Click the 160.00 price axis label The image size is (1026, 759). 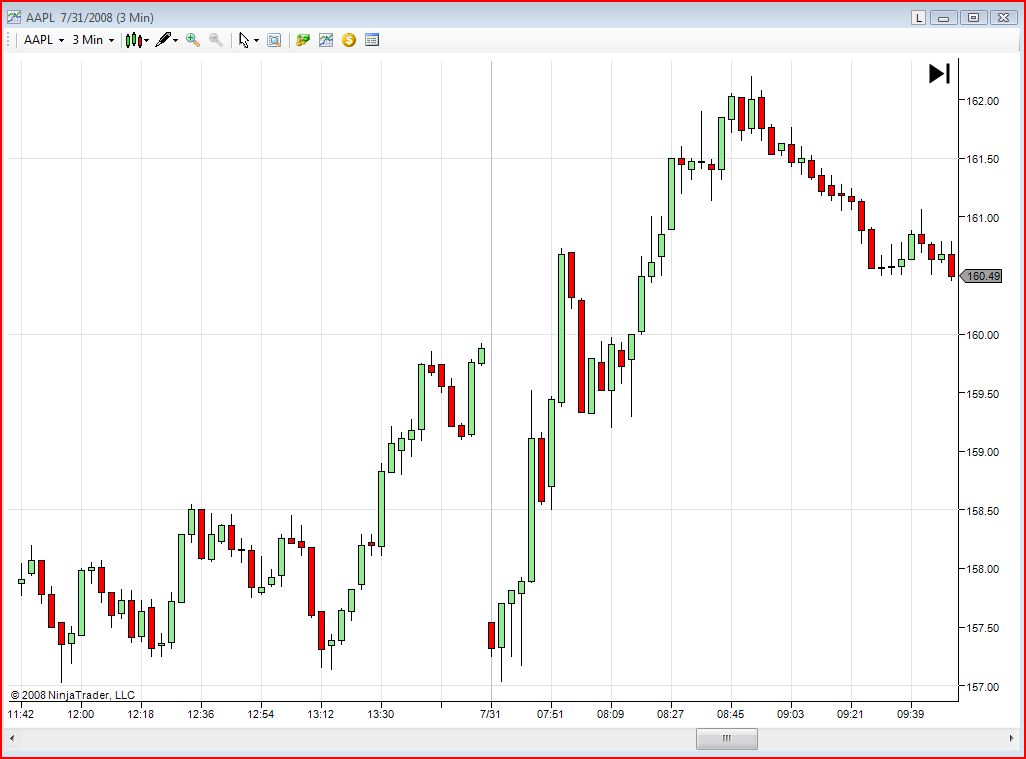(983, 335)
